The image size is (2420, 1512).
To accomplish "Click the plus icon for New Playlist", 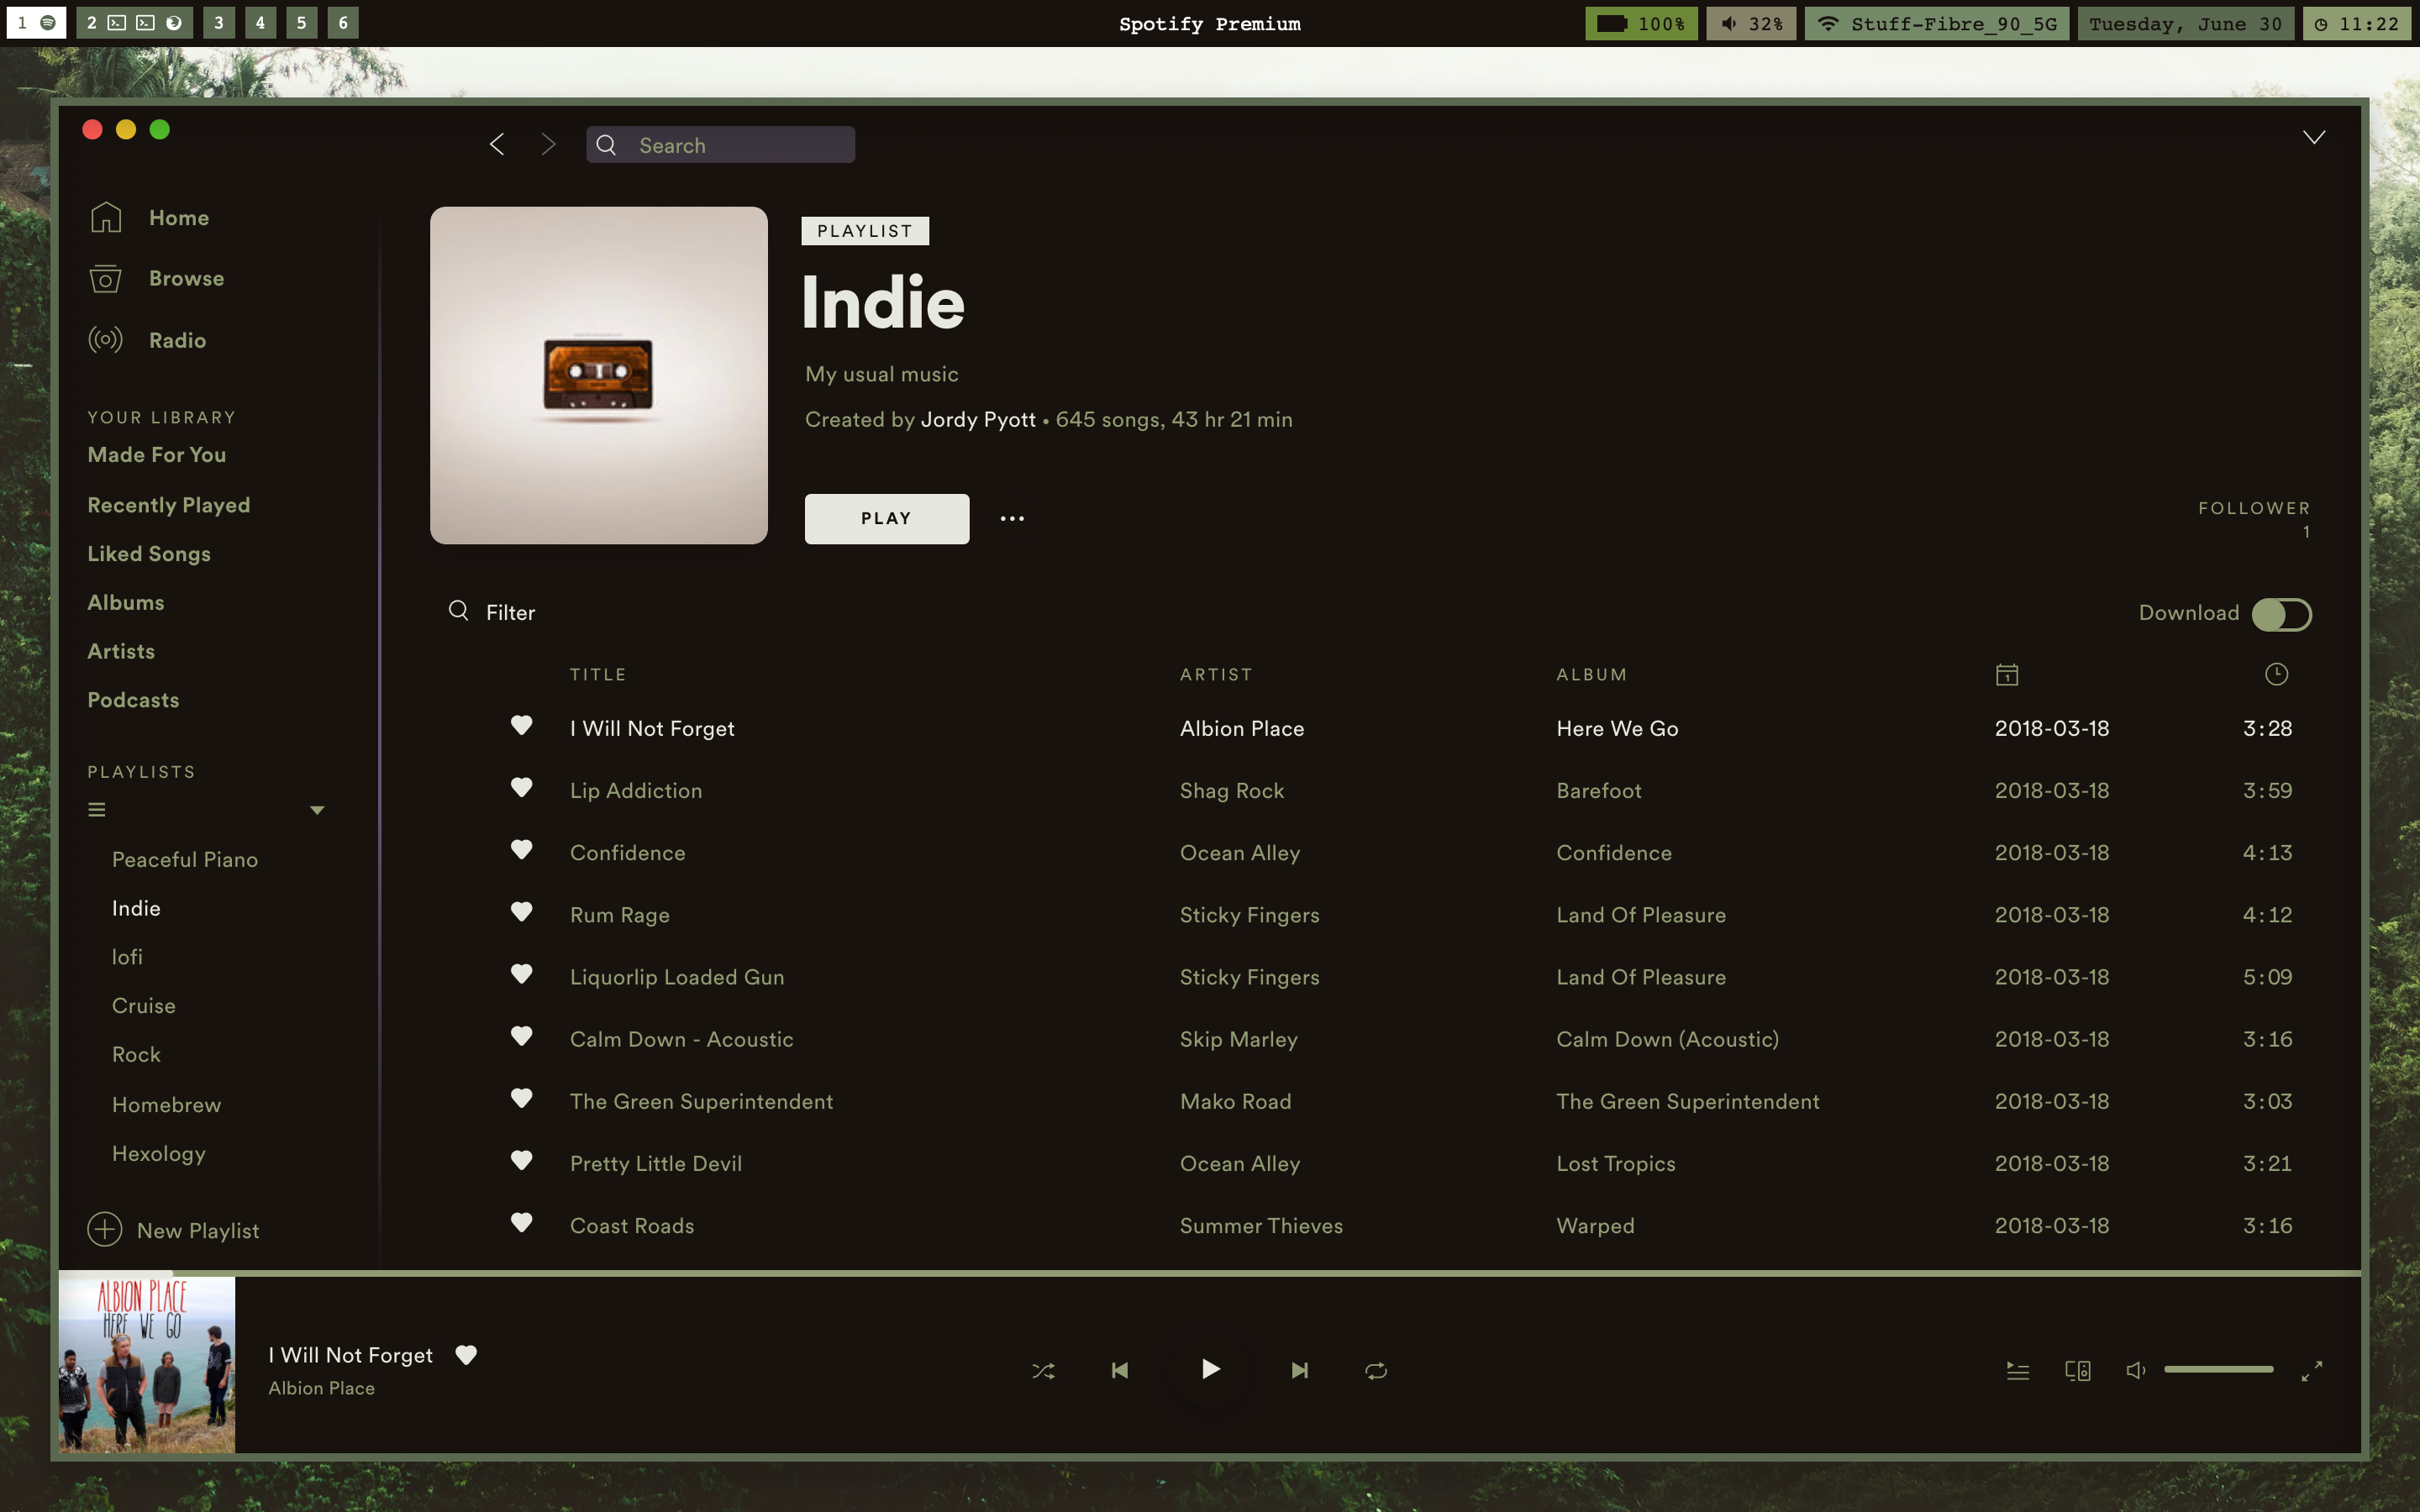I will point(105,1229).
